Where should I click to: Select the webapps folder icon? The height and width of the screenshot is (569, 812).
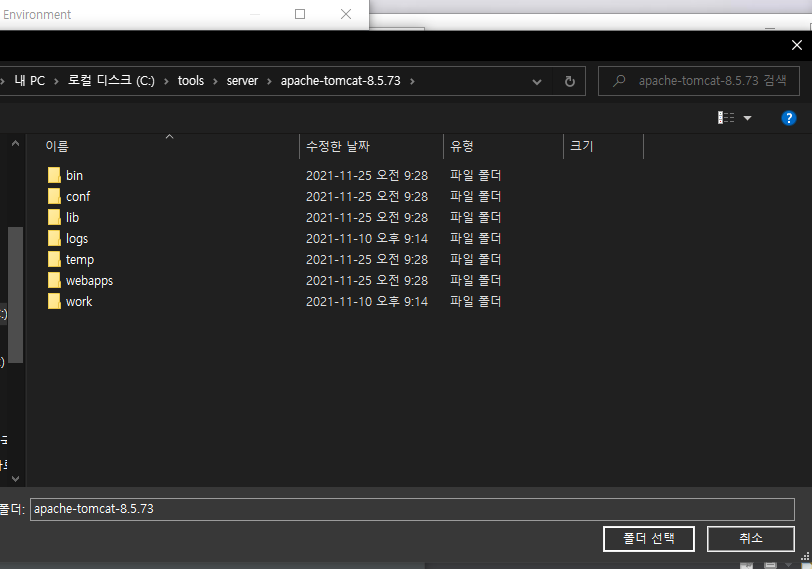tap(54, 280)
